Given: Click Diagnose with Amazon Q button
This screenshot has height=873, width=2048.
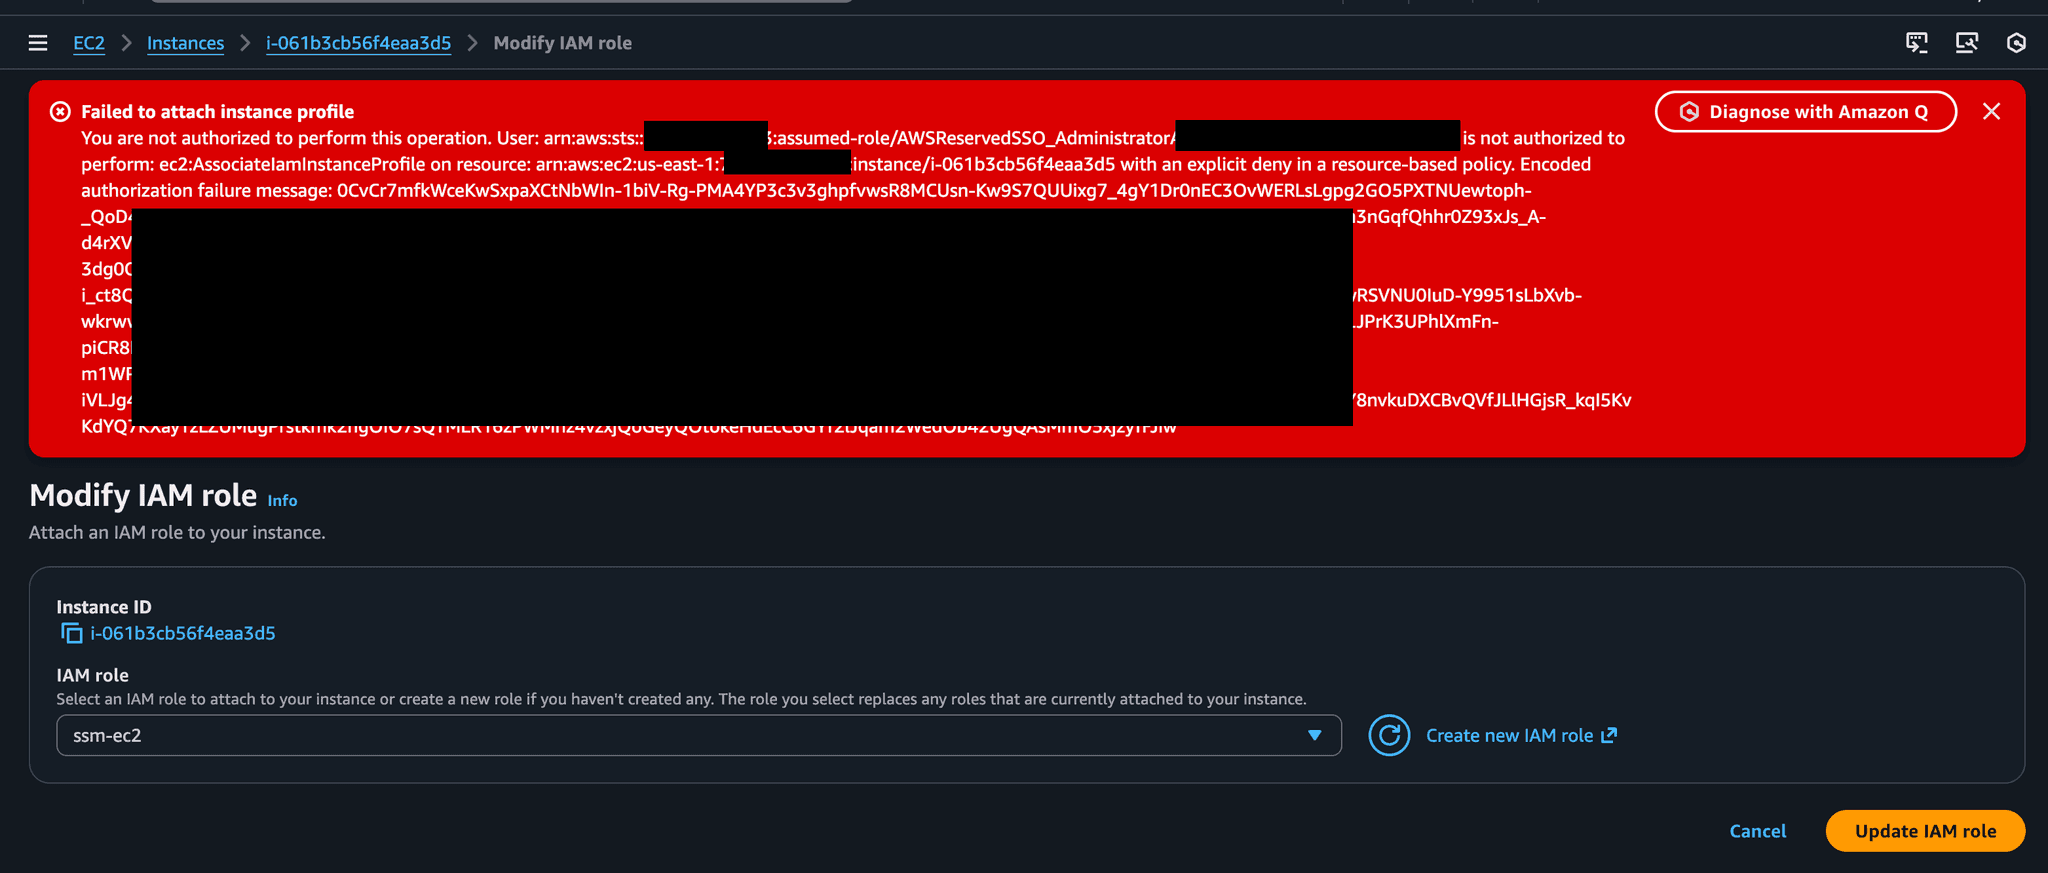Looking at the screenshot, I should tap(1805, 112).
